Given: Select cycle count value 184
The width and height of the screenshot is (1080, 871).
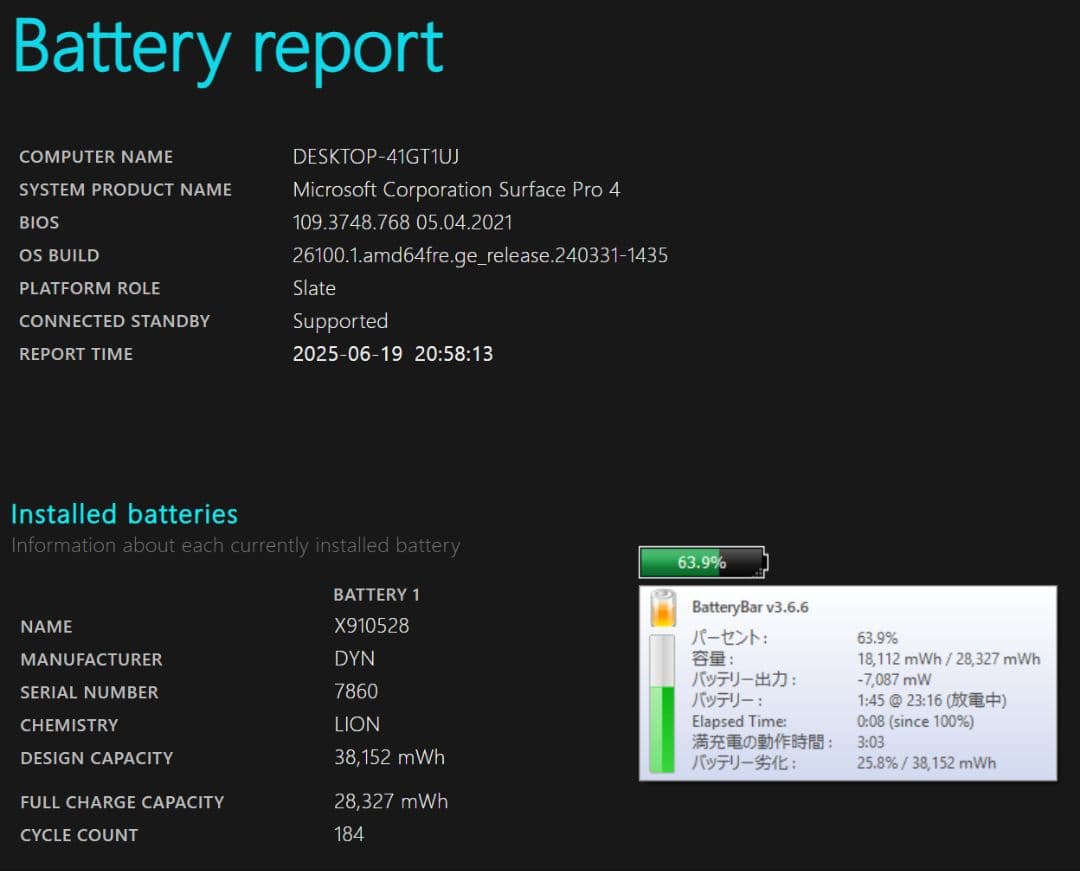Looking at the screenshot, I should coord(349,835).
